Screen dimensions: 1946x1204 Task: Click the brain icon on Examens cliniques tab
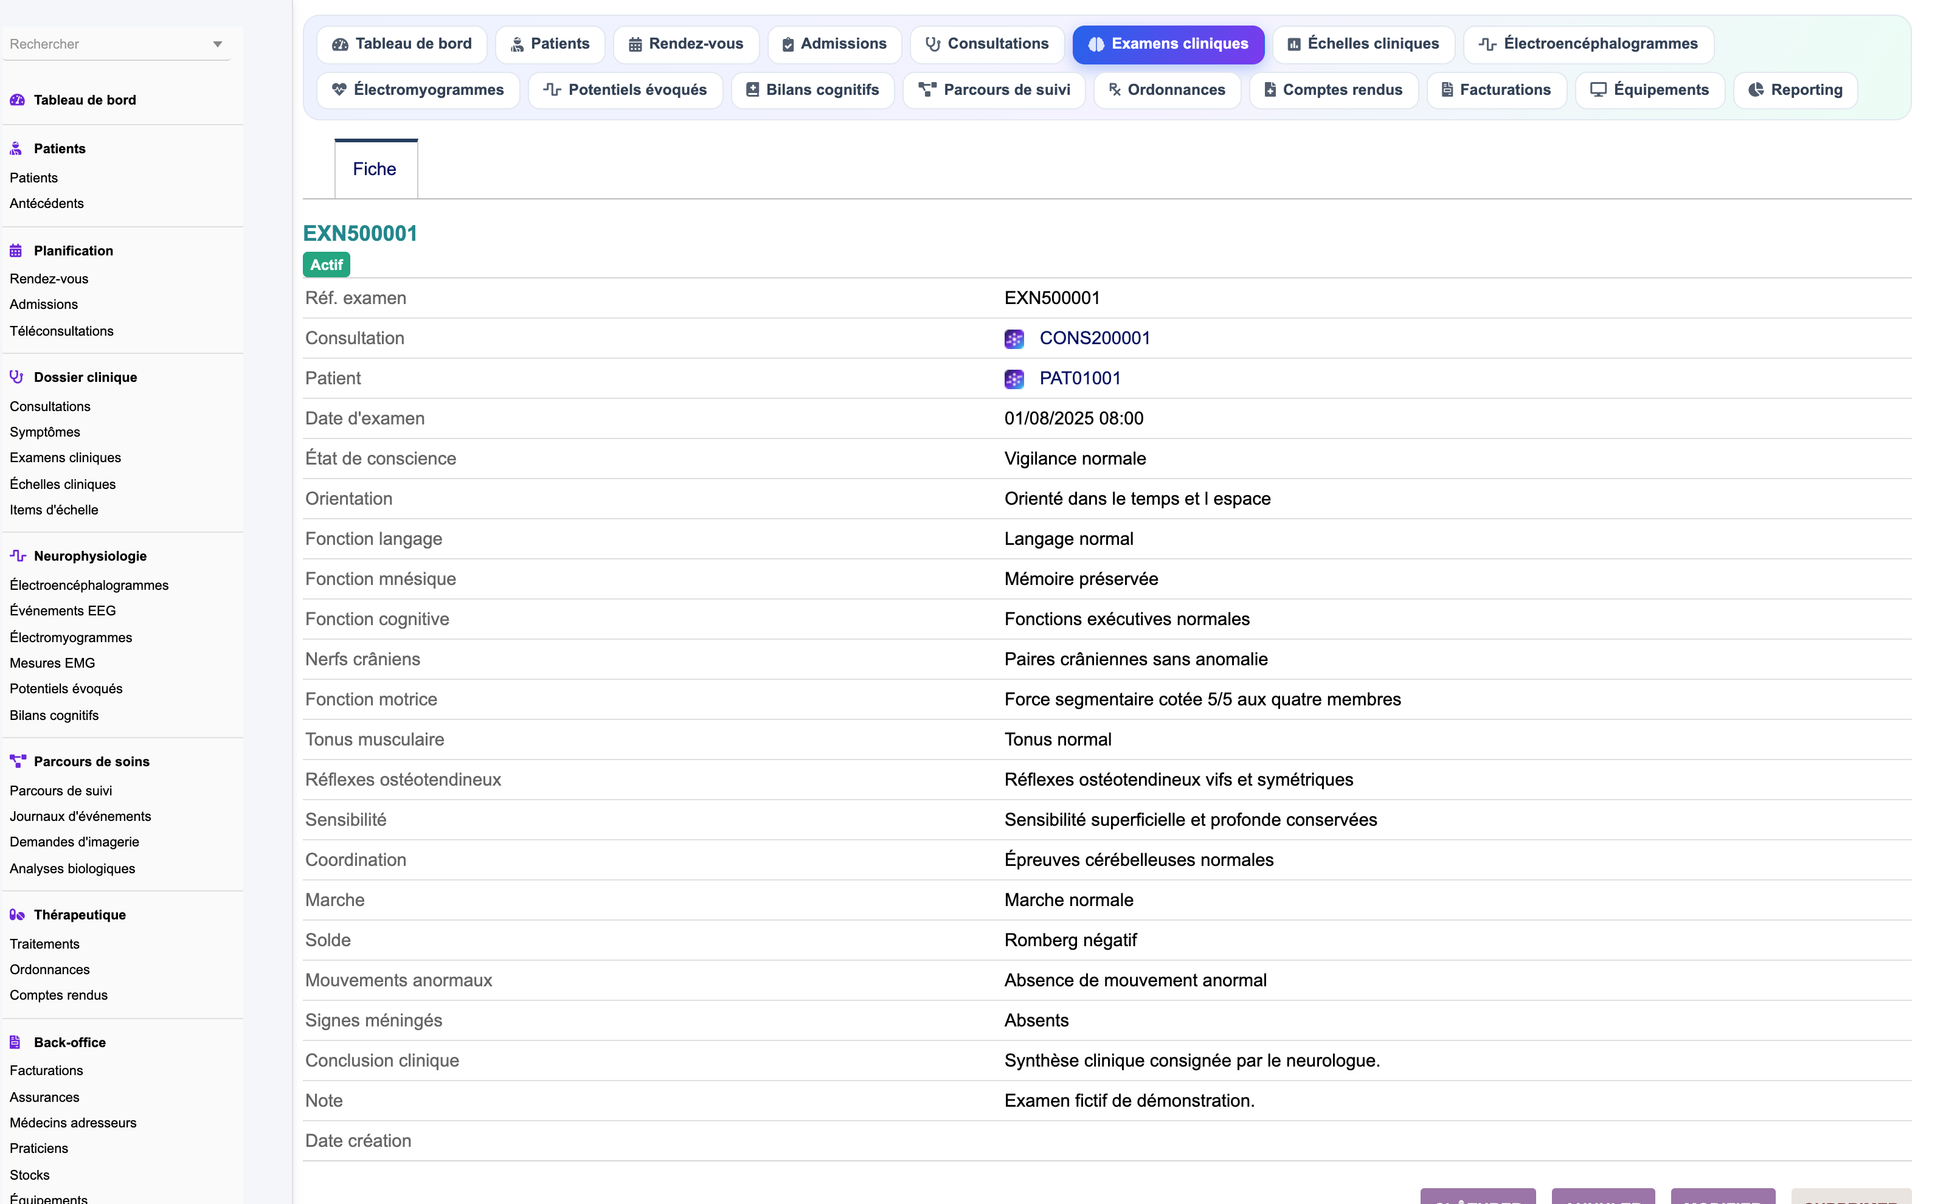point(1096,44)
